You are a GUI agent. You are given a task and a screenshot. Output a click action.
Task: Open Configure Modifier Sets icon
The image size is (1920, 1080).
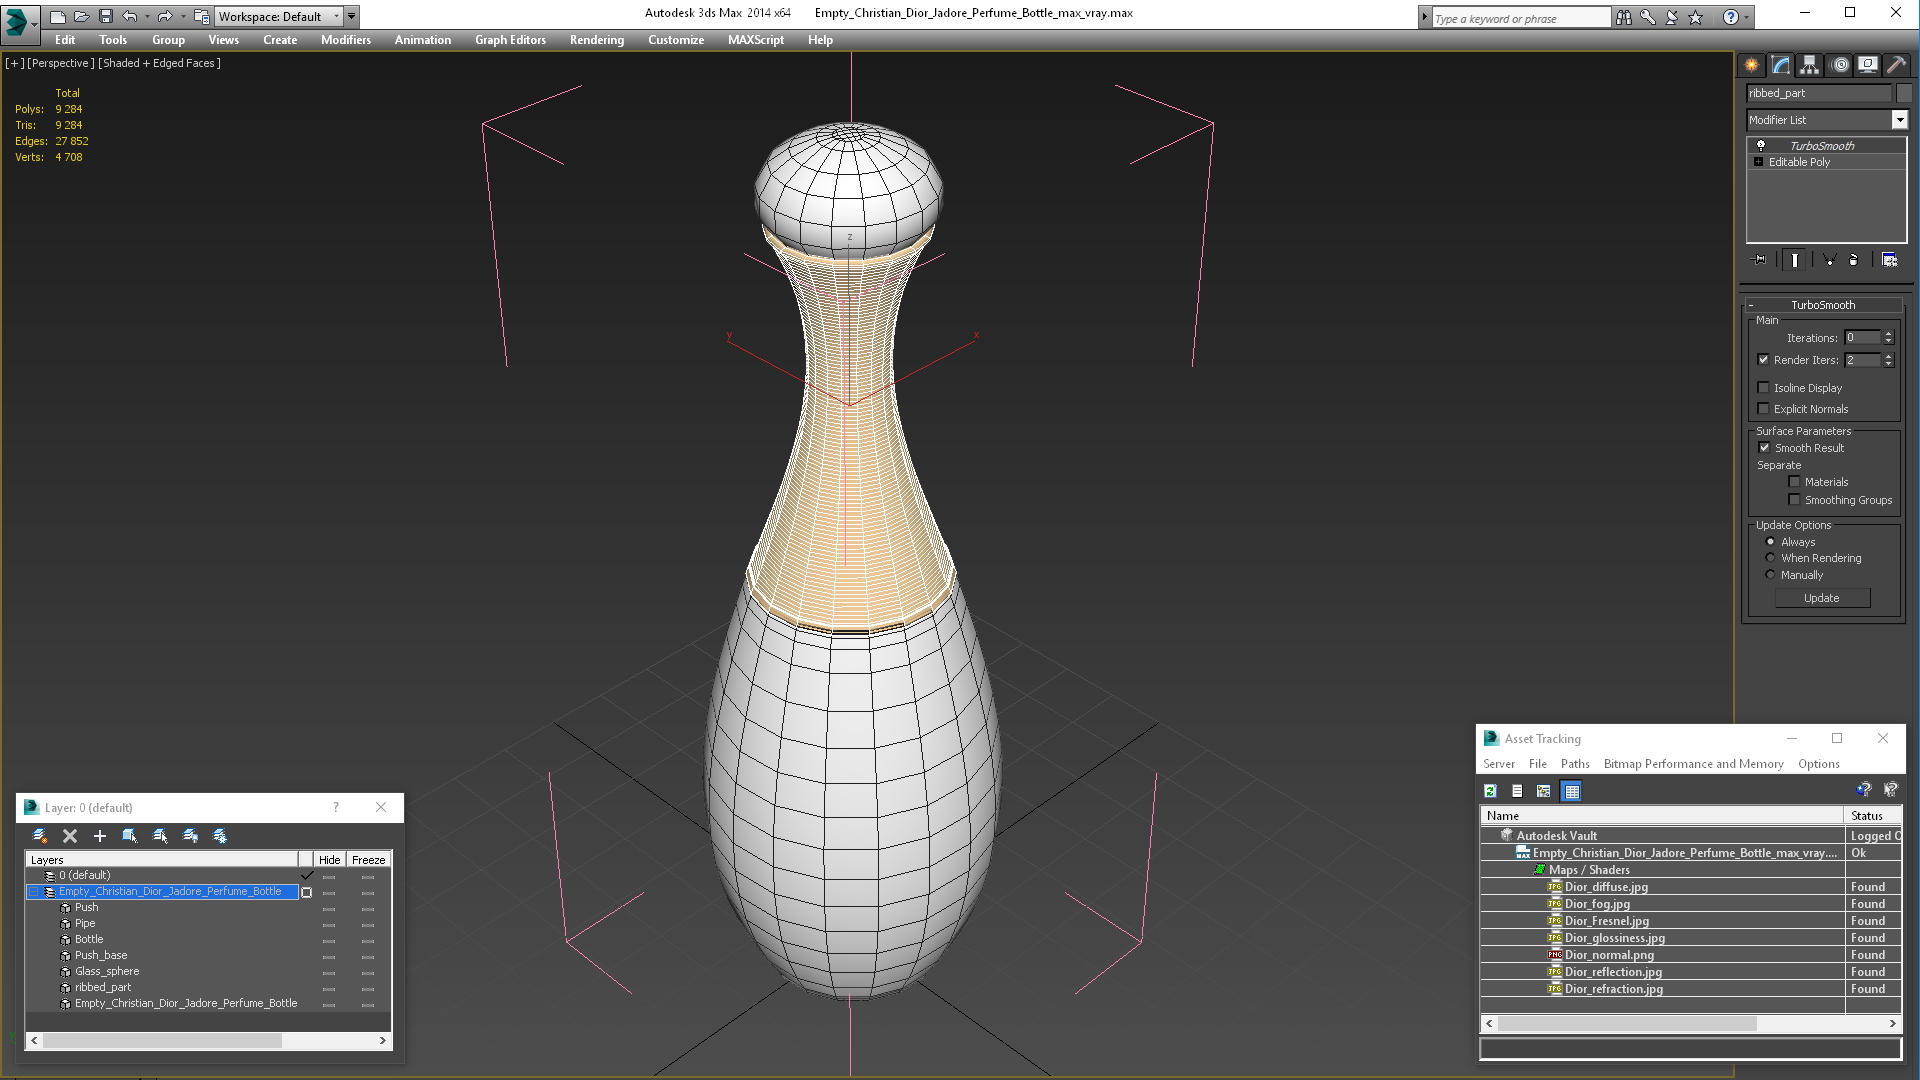tap(1889, 260)
